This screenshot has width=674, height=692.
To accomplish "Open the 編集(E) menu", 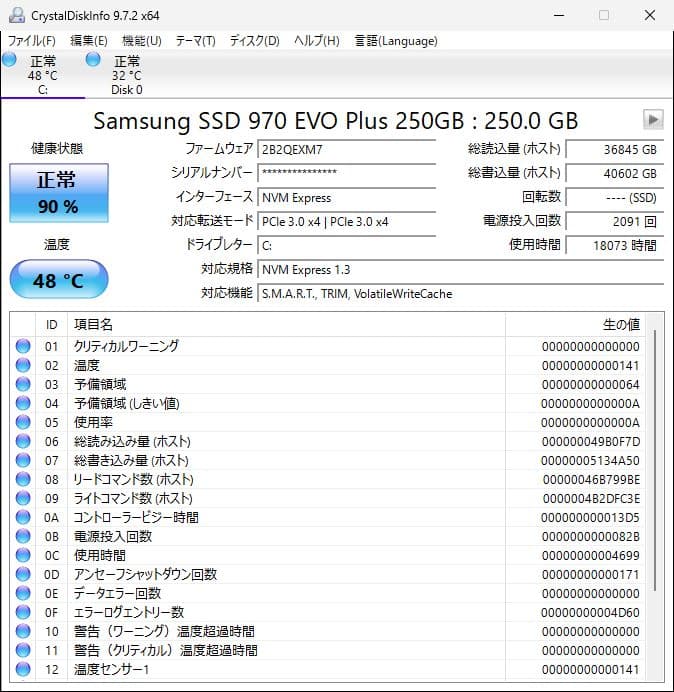I will (x=89, y=41).
